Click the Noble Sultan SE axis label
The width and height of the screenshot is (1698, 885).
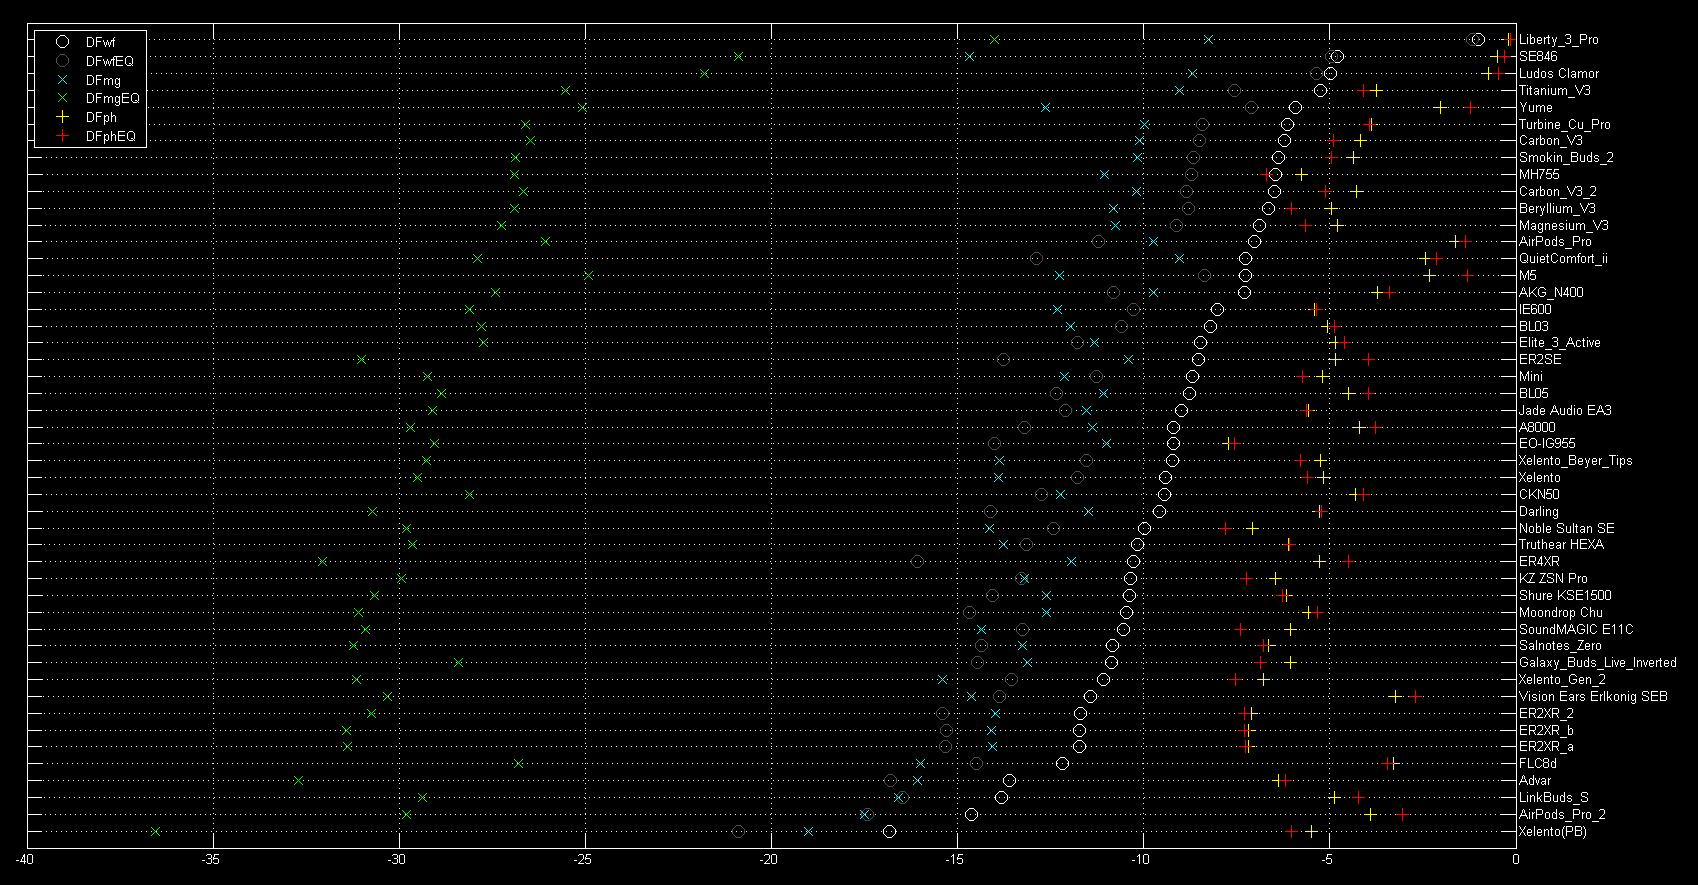point(1566,528)
